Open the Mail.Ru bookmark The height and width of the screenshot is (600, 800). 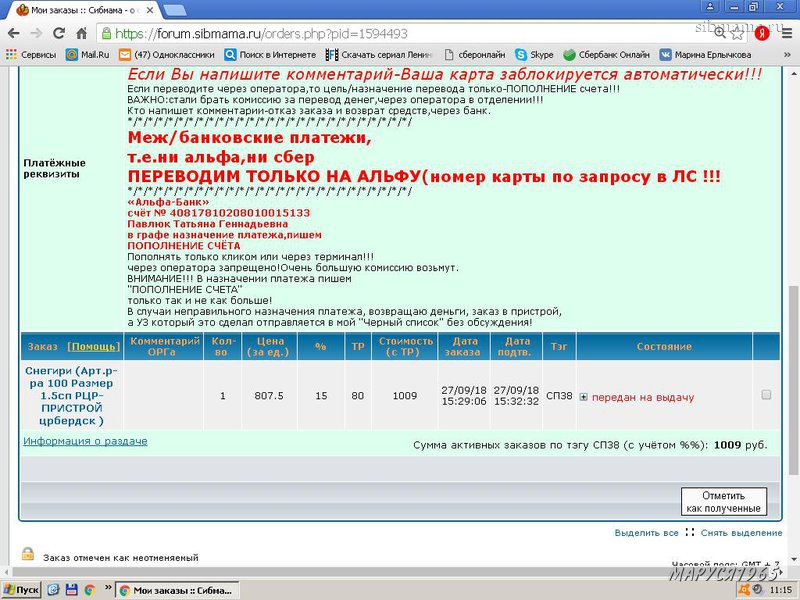click(88, 55)
